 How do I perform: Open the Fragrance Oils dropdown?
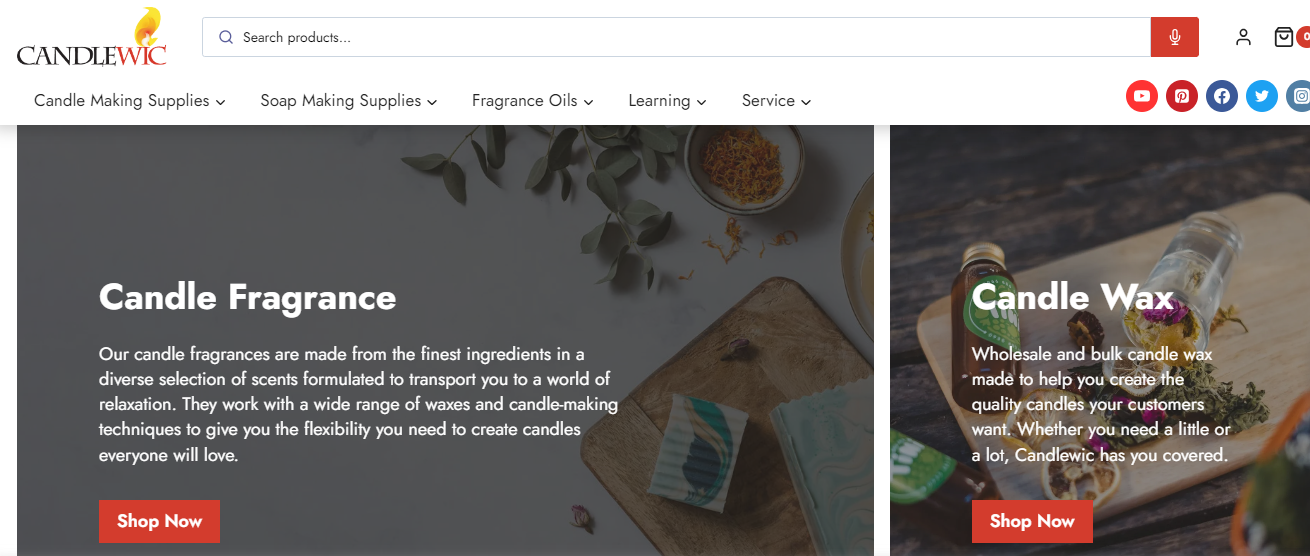click(x=532, y=101)
